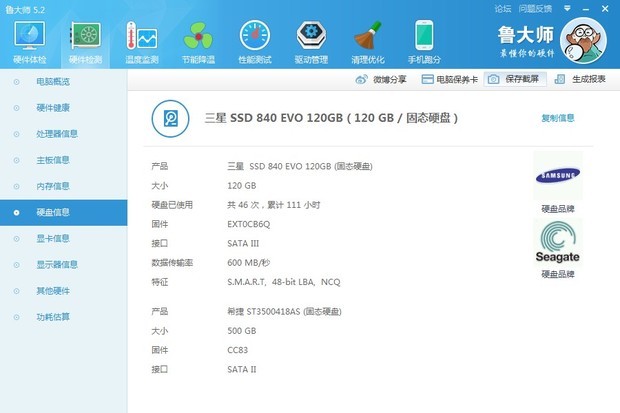Click the Seagate 硬盘品牌 logo
The height and width of the screenshot is (413, 620).
[558, 243]
